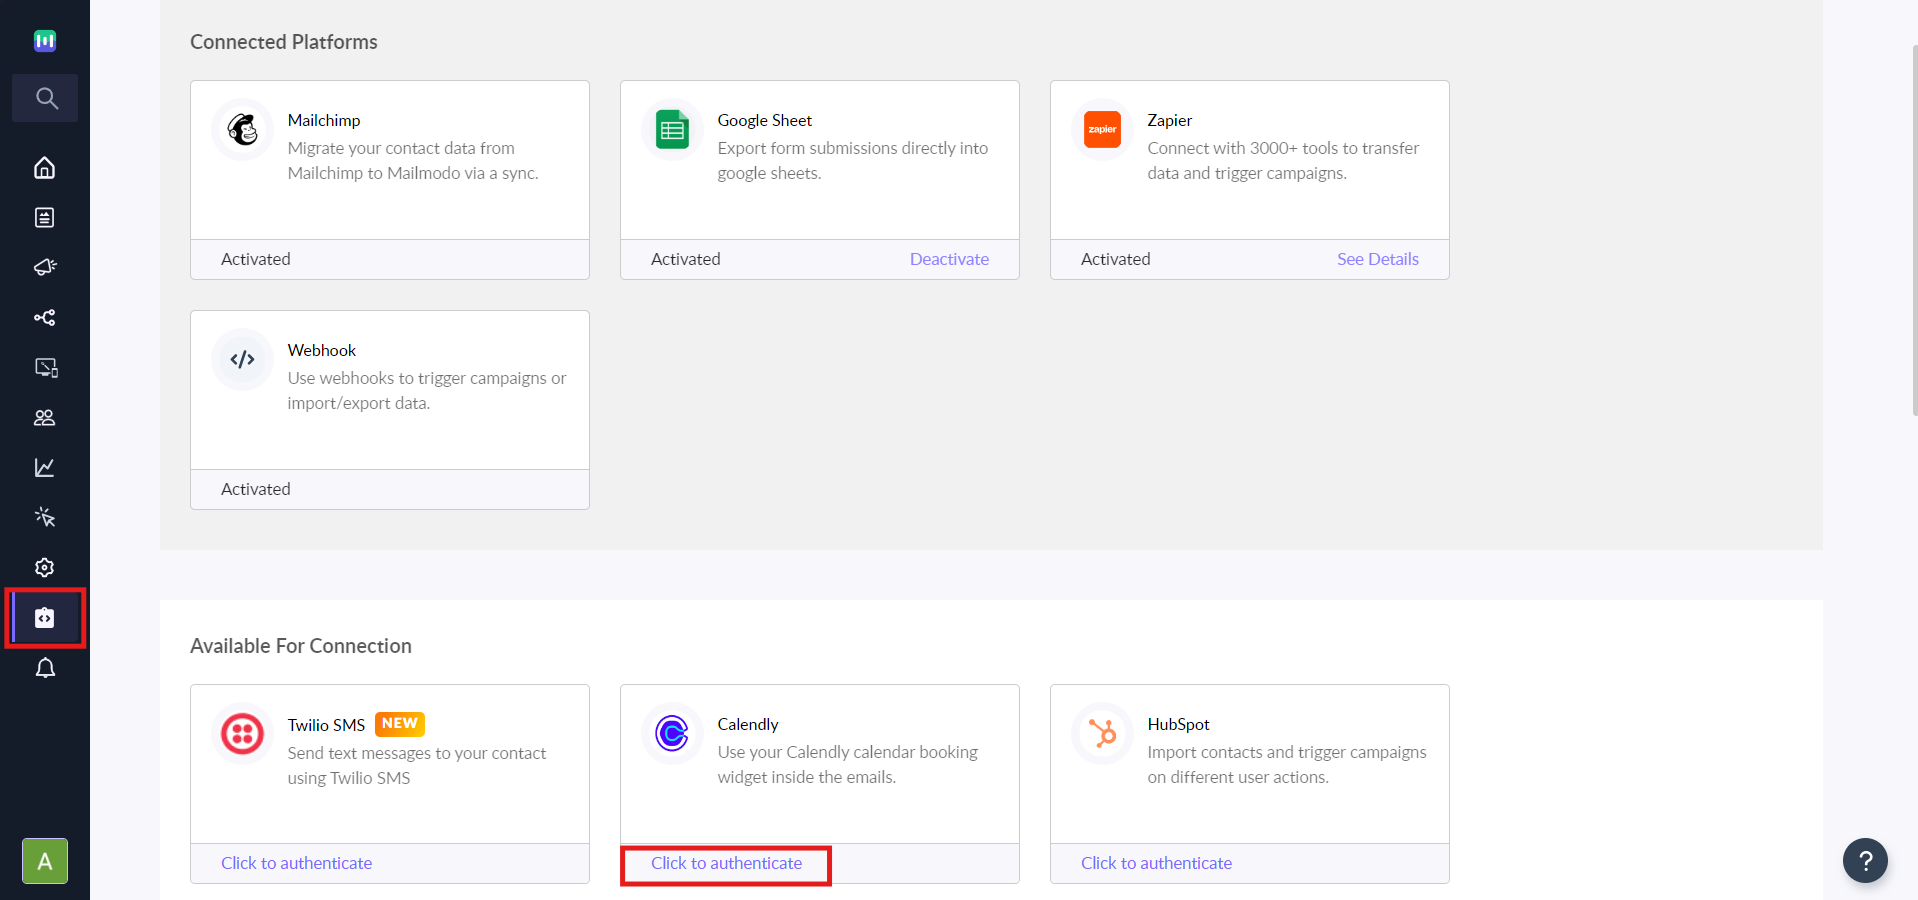
Task: Go to Home via the house icon
Action: click(x=45, y=167)
